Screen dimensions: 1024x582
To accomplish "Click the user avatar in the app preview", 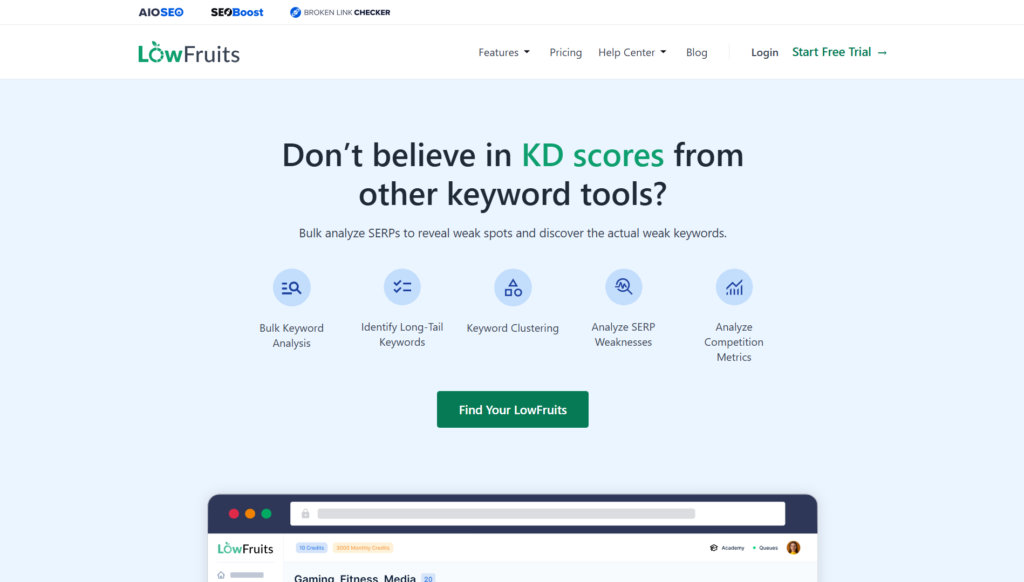I will (x=793, y=548).
